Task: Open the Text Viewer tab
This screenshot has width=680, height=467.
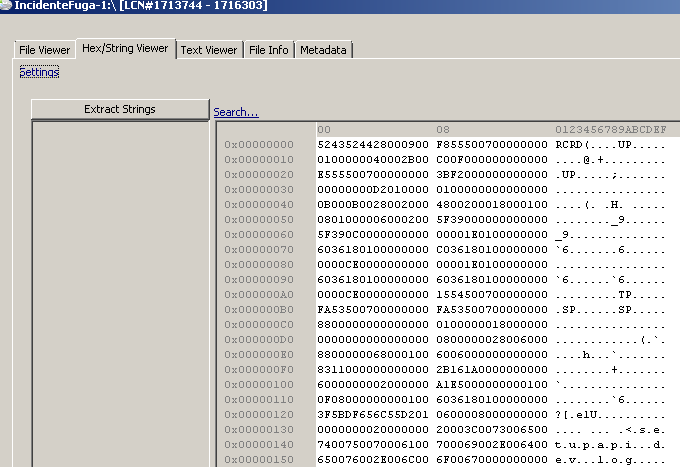Action: coord(209,50)
